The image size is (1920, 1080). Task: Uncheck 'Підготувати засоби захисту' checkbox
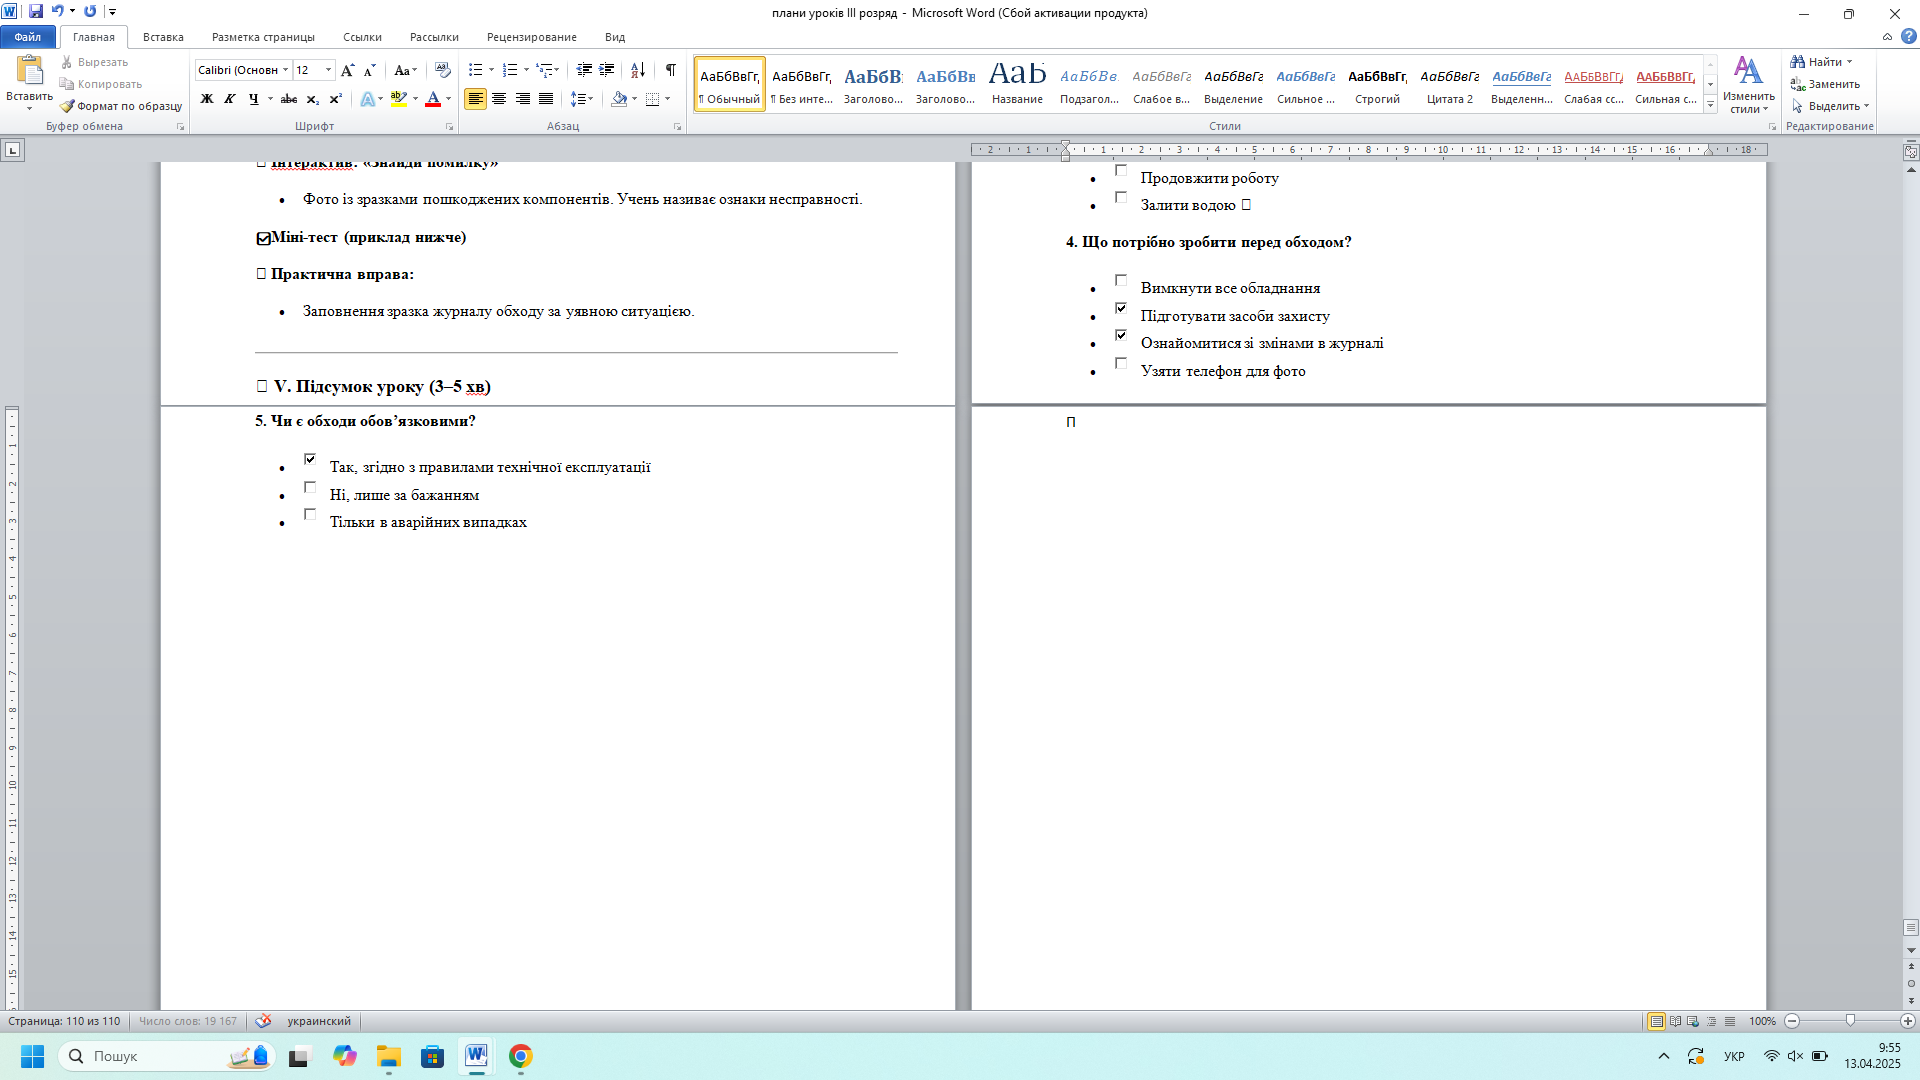point(1121,308)
